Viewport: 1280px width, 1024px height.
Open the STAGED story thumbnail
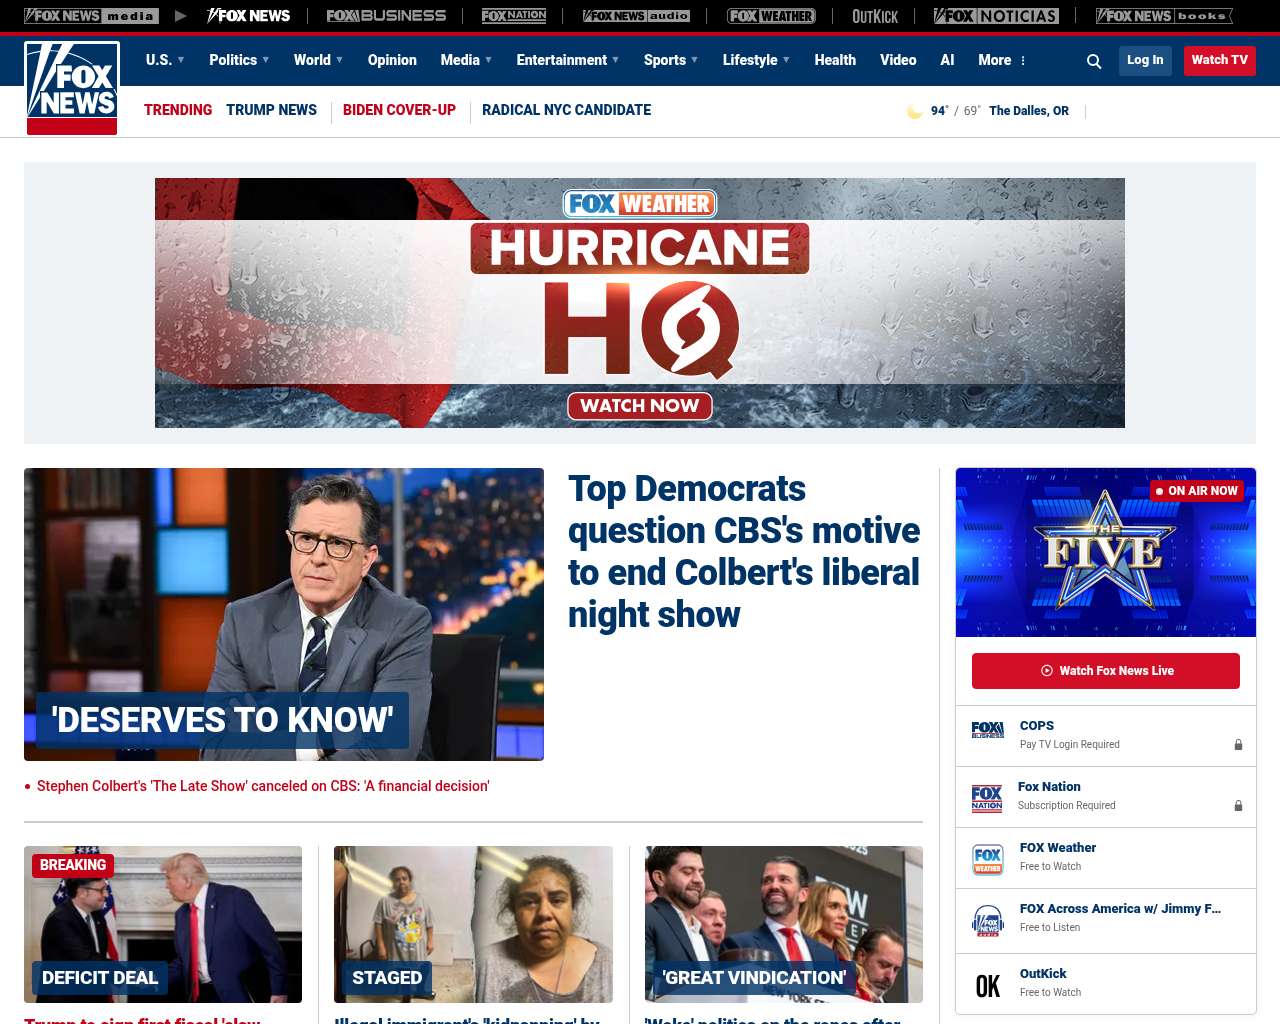tap(473, 924)
